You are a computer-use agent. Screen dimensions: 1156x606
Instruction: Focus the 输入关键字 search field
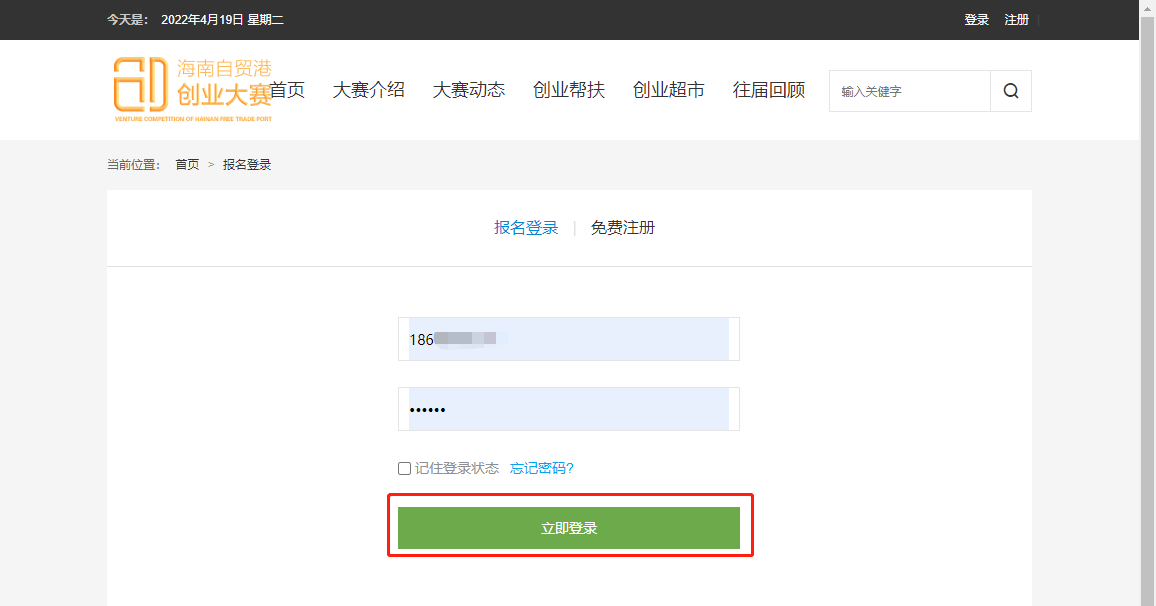909,91
